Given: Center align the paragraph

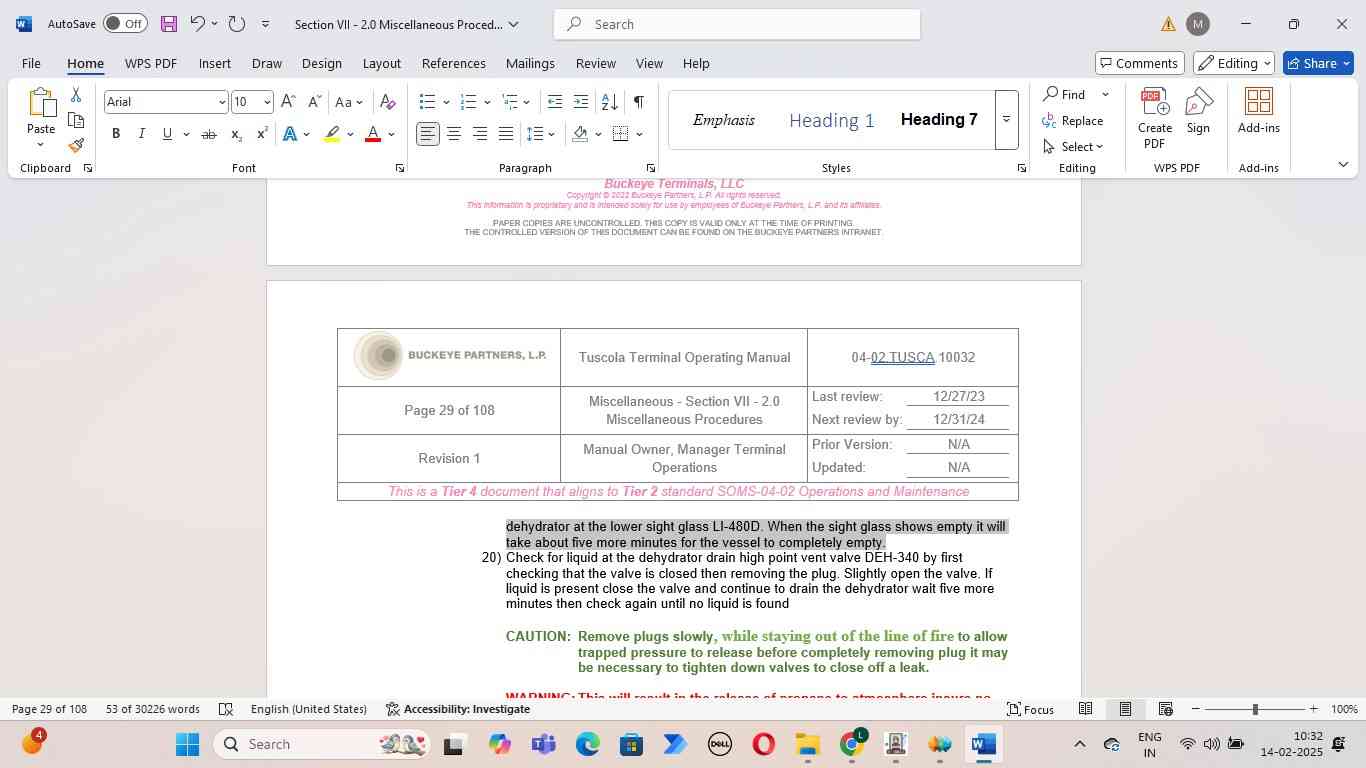Looking at the screenshot, I should 454,134.
